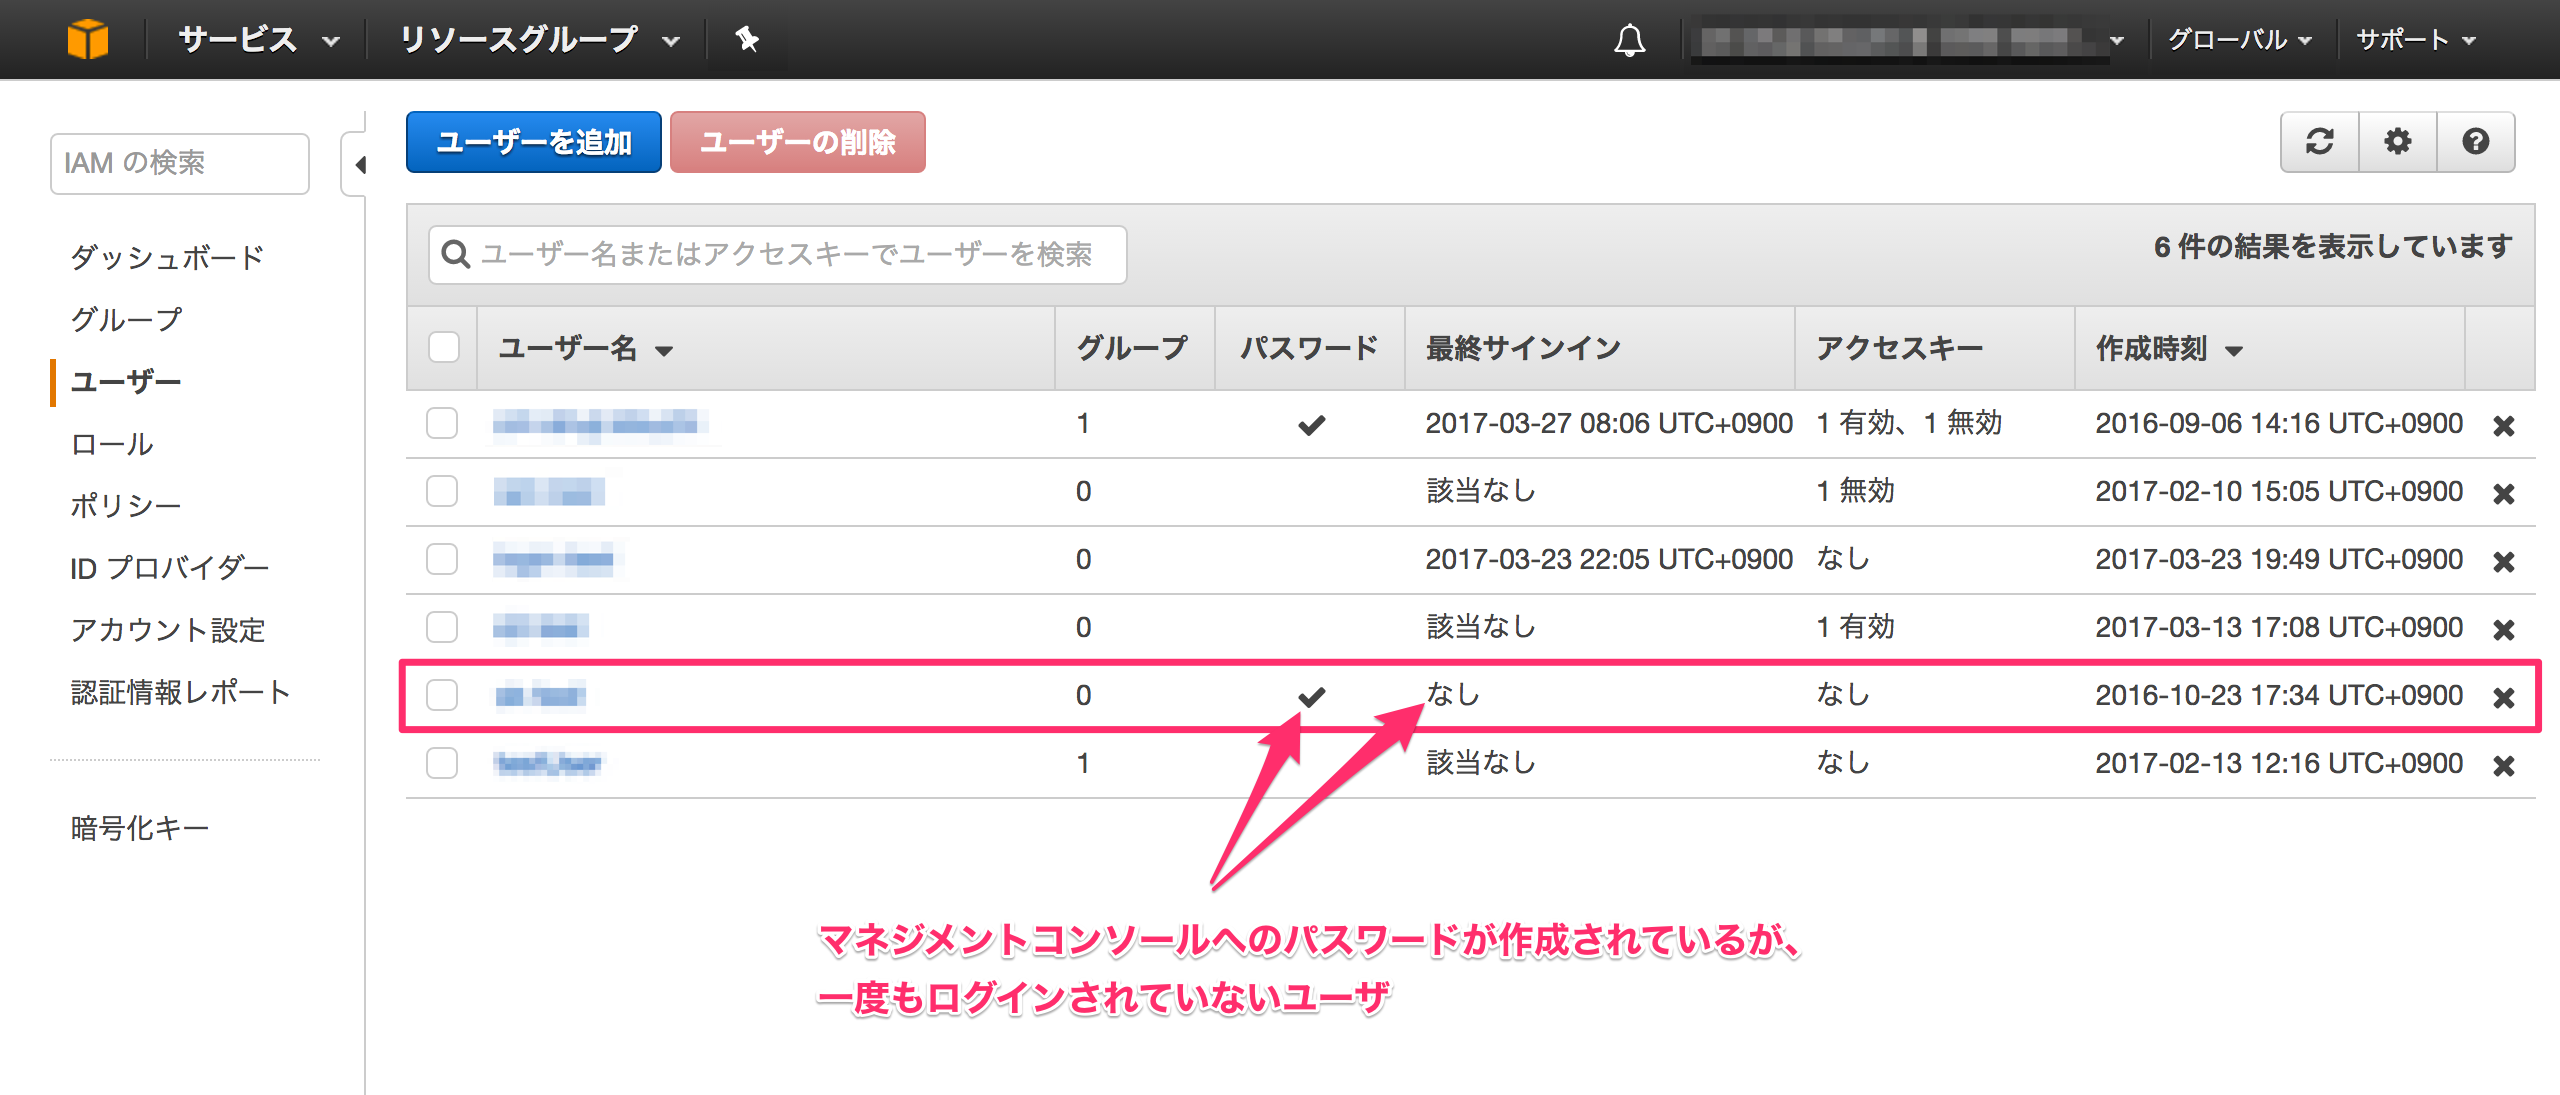Click 2017-03-27 08:06 last sign-in cell
This screenshot has height=1095, width=2560.
1609,423
